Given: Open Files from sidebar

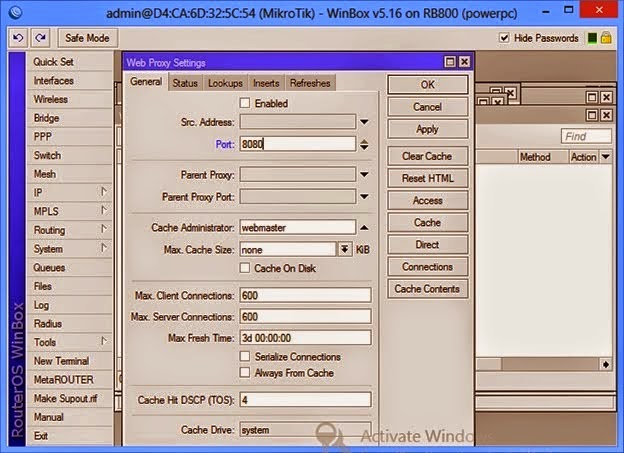Looking at the screenshot, I should click(70, 286).
